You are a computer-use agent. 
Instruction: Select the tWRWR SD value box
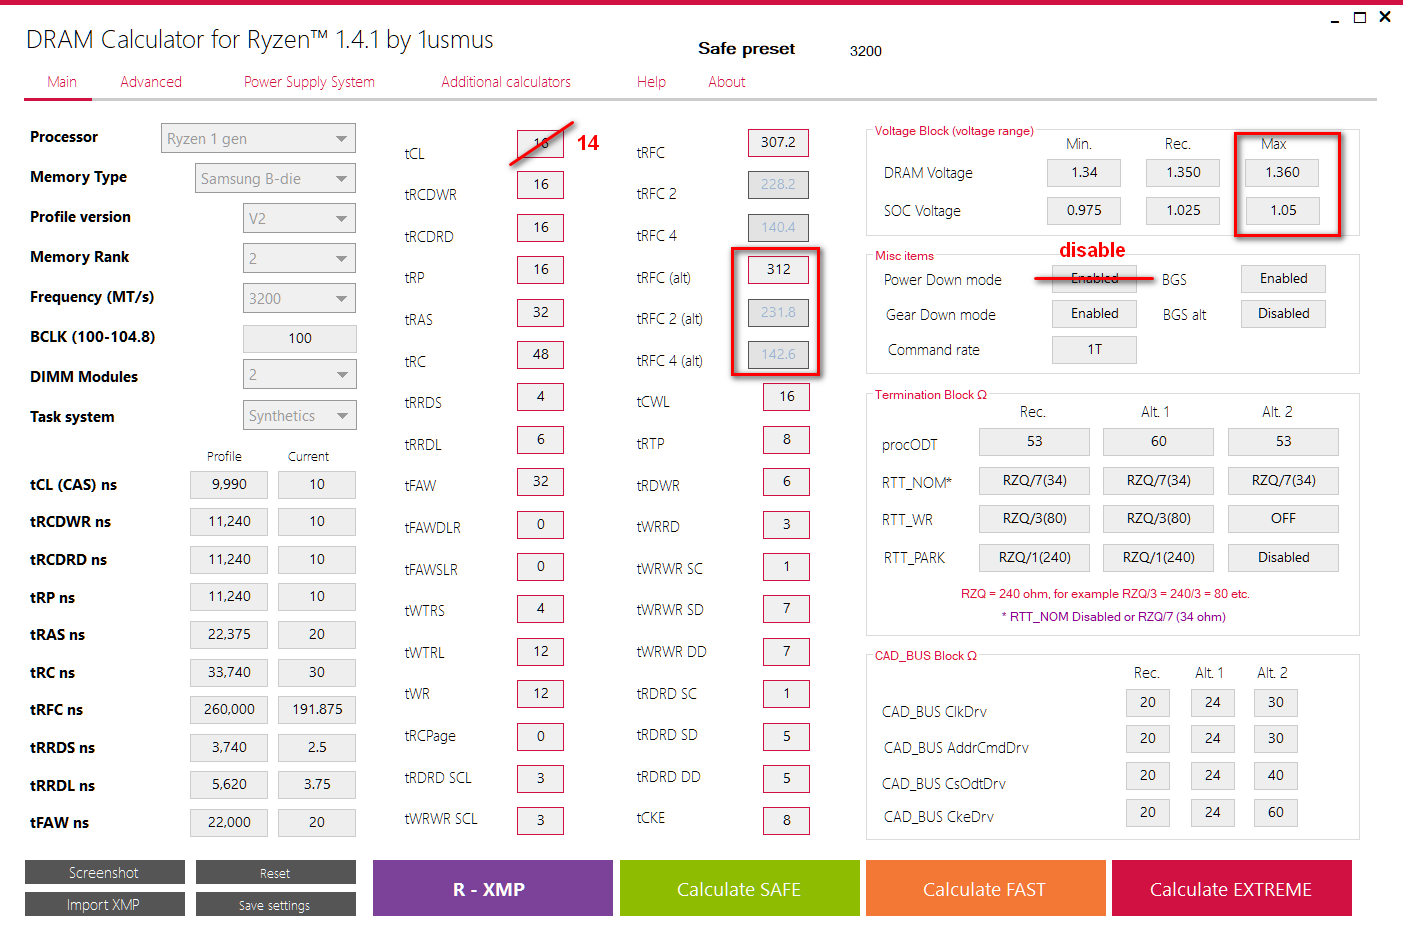click(786, 609)
